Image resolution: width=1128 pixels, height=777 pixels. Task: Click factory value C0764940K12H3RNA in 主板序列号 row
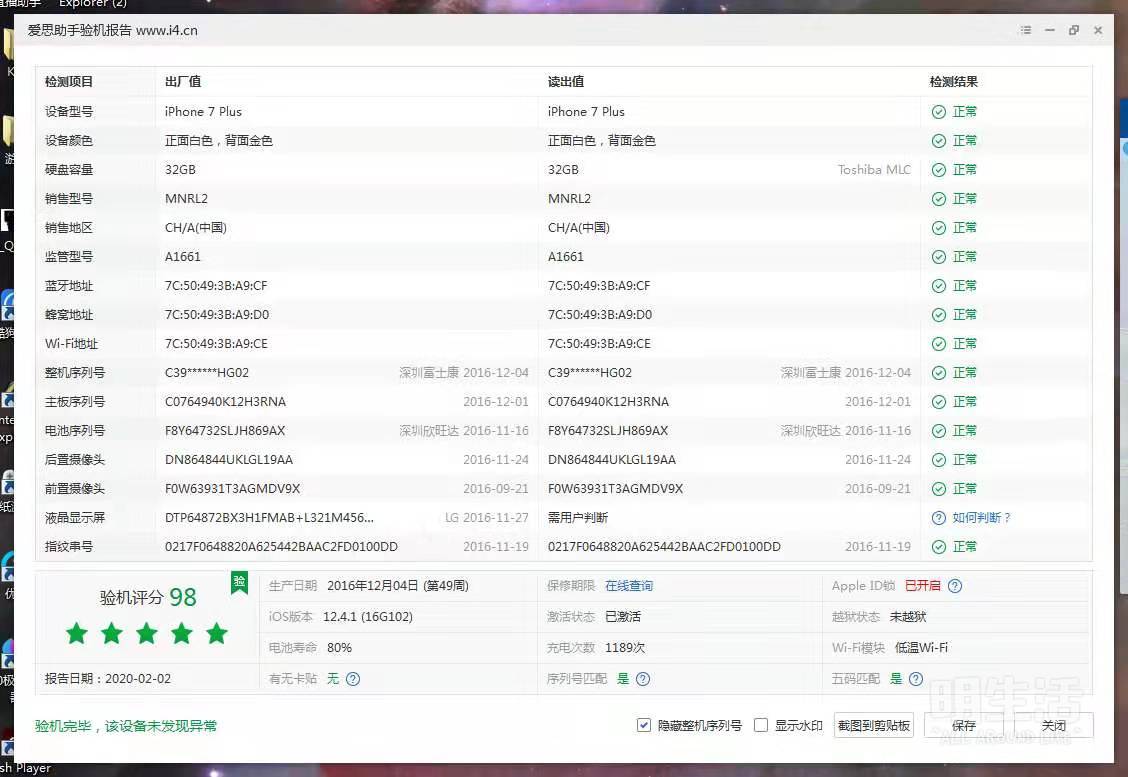225,401
